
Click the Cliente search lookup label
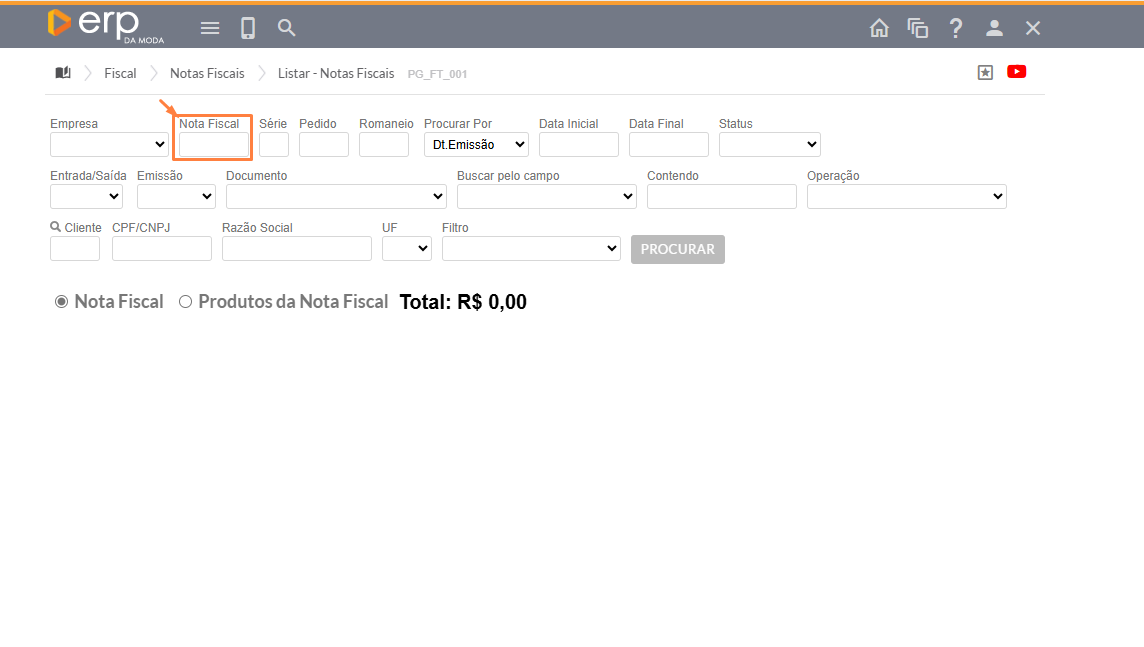coord(76,228)
